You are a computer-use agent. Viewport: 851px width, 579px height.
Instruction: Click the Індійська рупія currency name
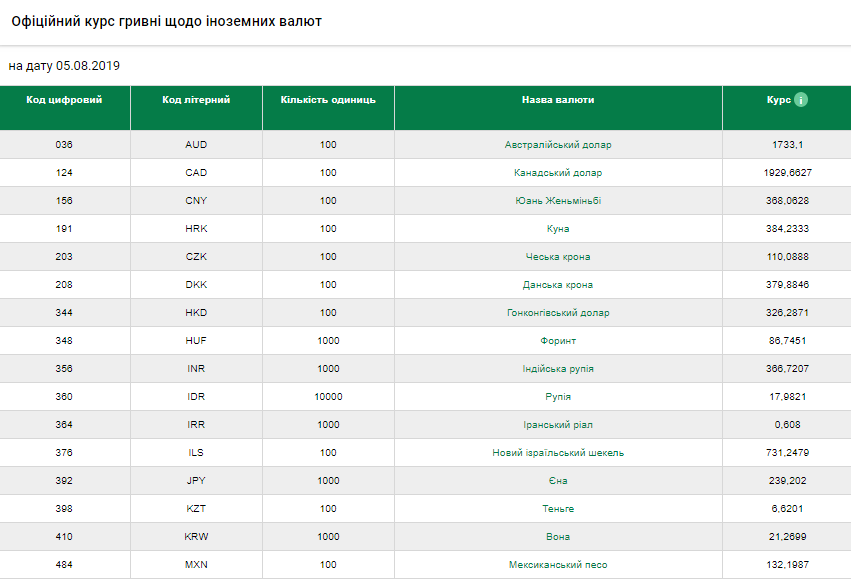(x=558, y=369)
